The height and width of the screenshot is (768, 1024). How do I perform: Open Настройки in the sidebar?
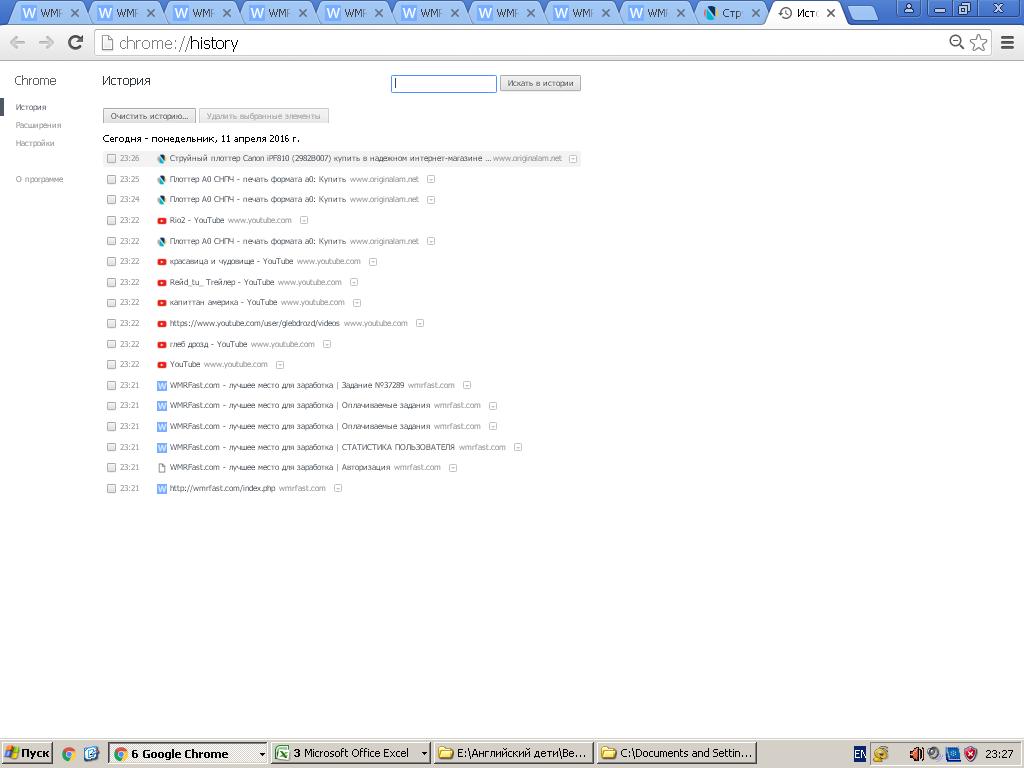point(35,143)
